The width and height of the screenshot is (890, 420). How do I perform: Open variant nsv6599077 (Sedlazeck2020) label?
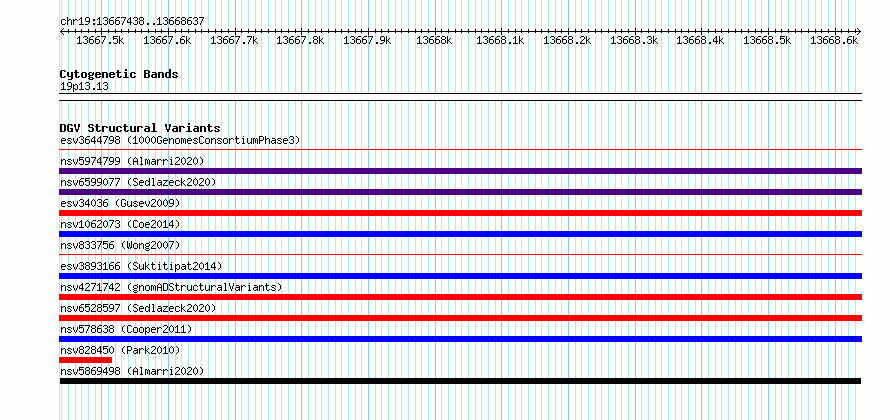coord(138,182)
